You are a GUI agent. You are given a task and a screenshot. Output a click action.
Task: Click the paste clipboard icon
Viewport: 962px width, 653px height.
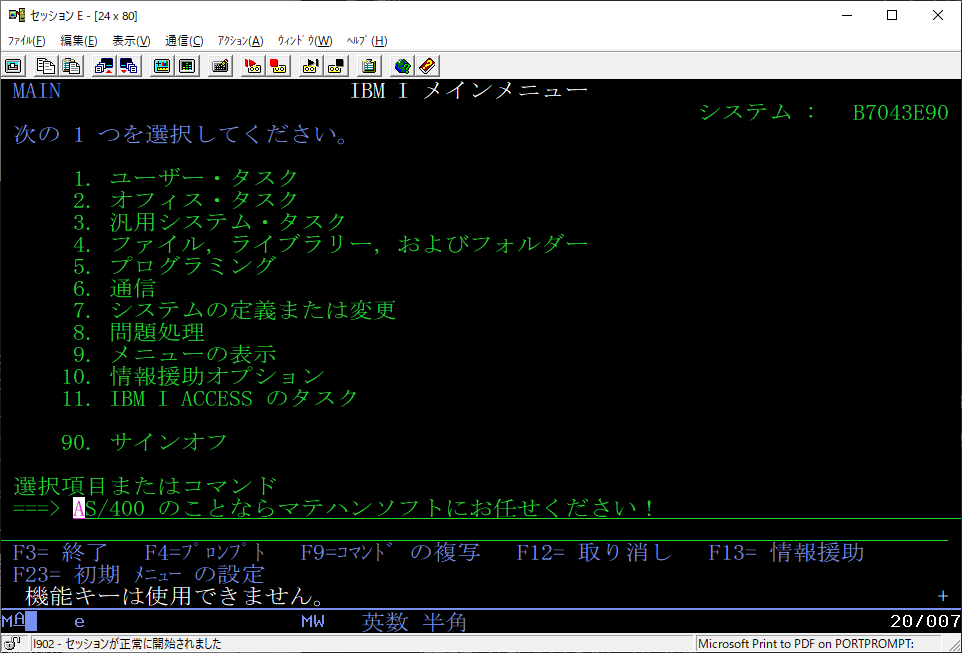tap(70, 66)
